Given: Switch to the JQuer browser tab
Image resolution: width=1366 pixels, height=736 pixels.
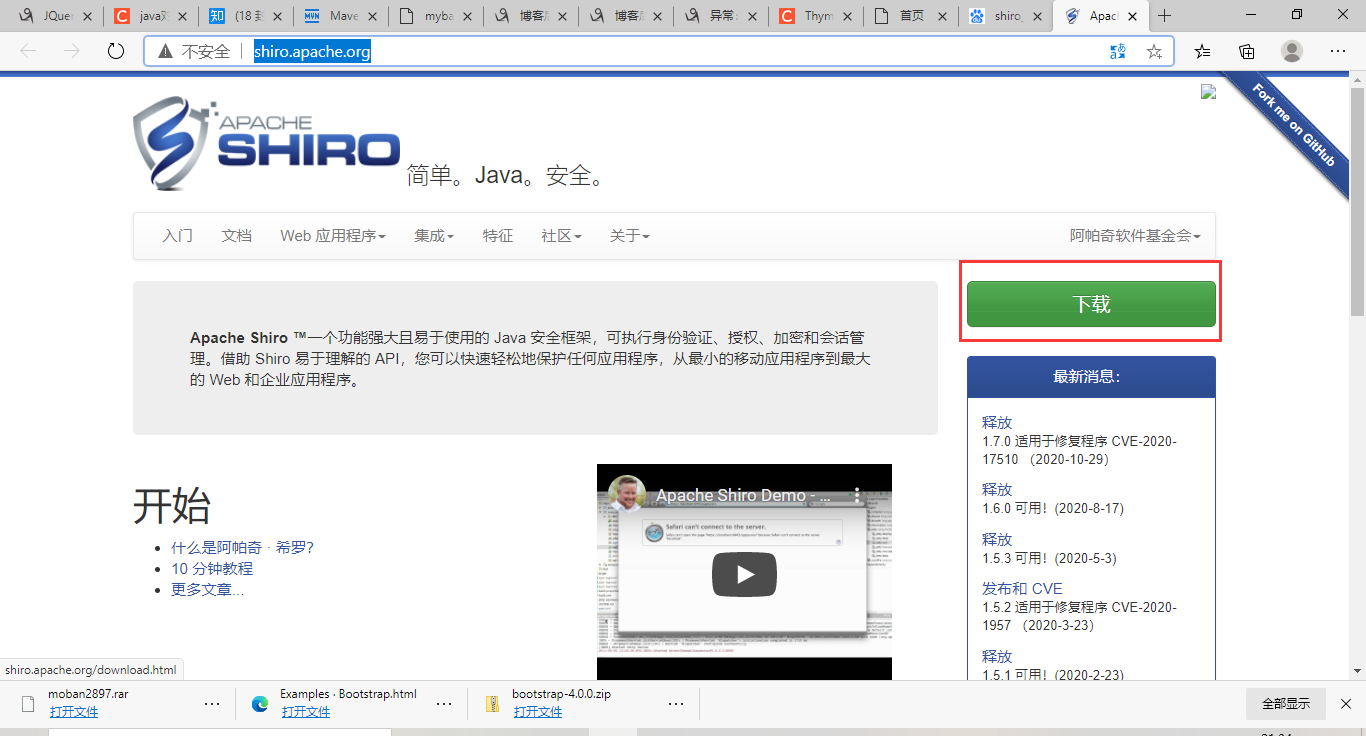Looking at the screenshot, I should 54,16.
